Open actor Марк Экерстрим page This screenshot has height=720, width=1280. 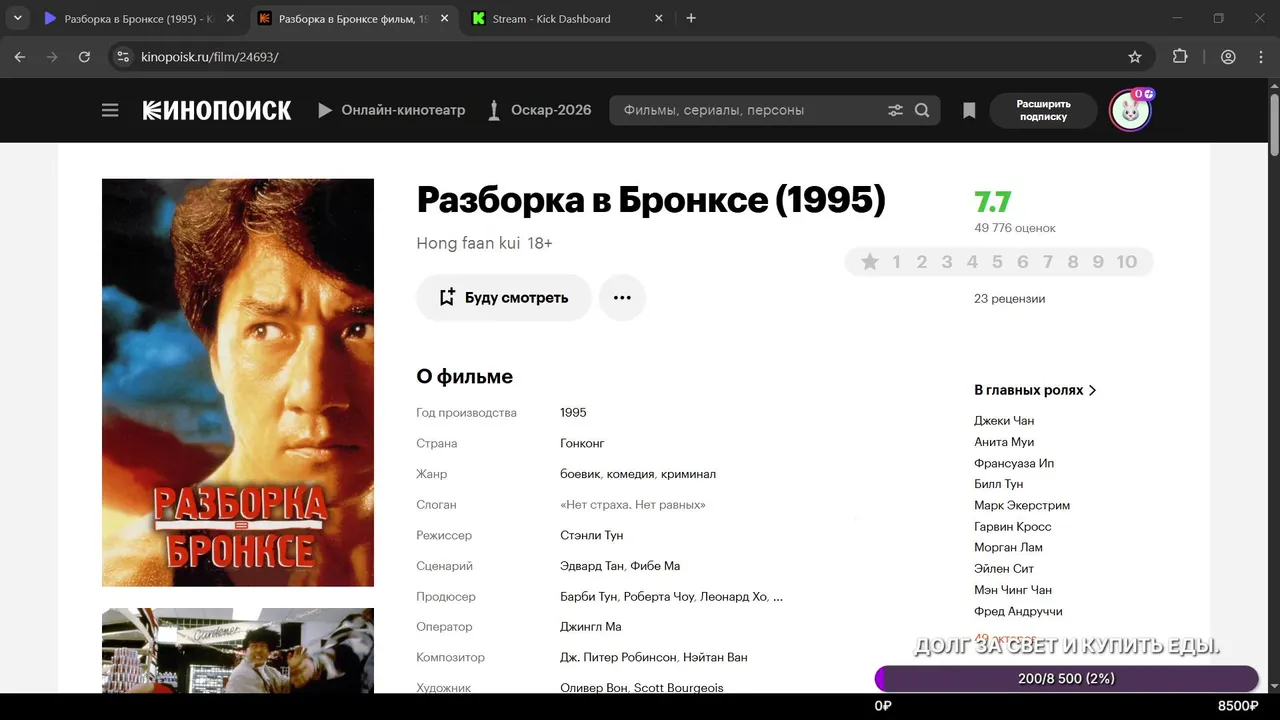(x=1022, y=505)
